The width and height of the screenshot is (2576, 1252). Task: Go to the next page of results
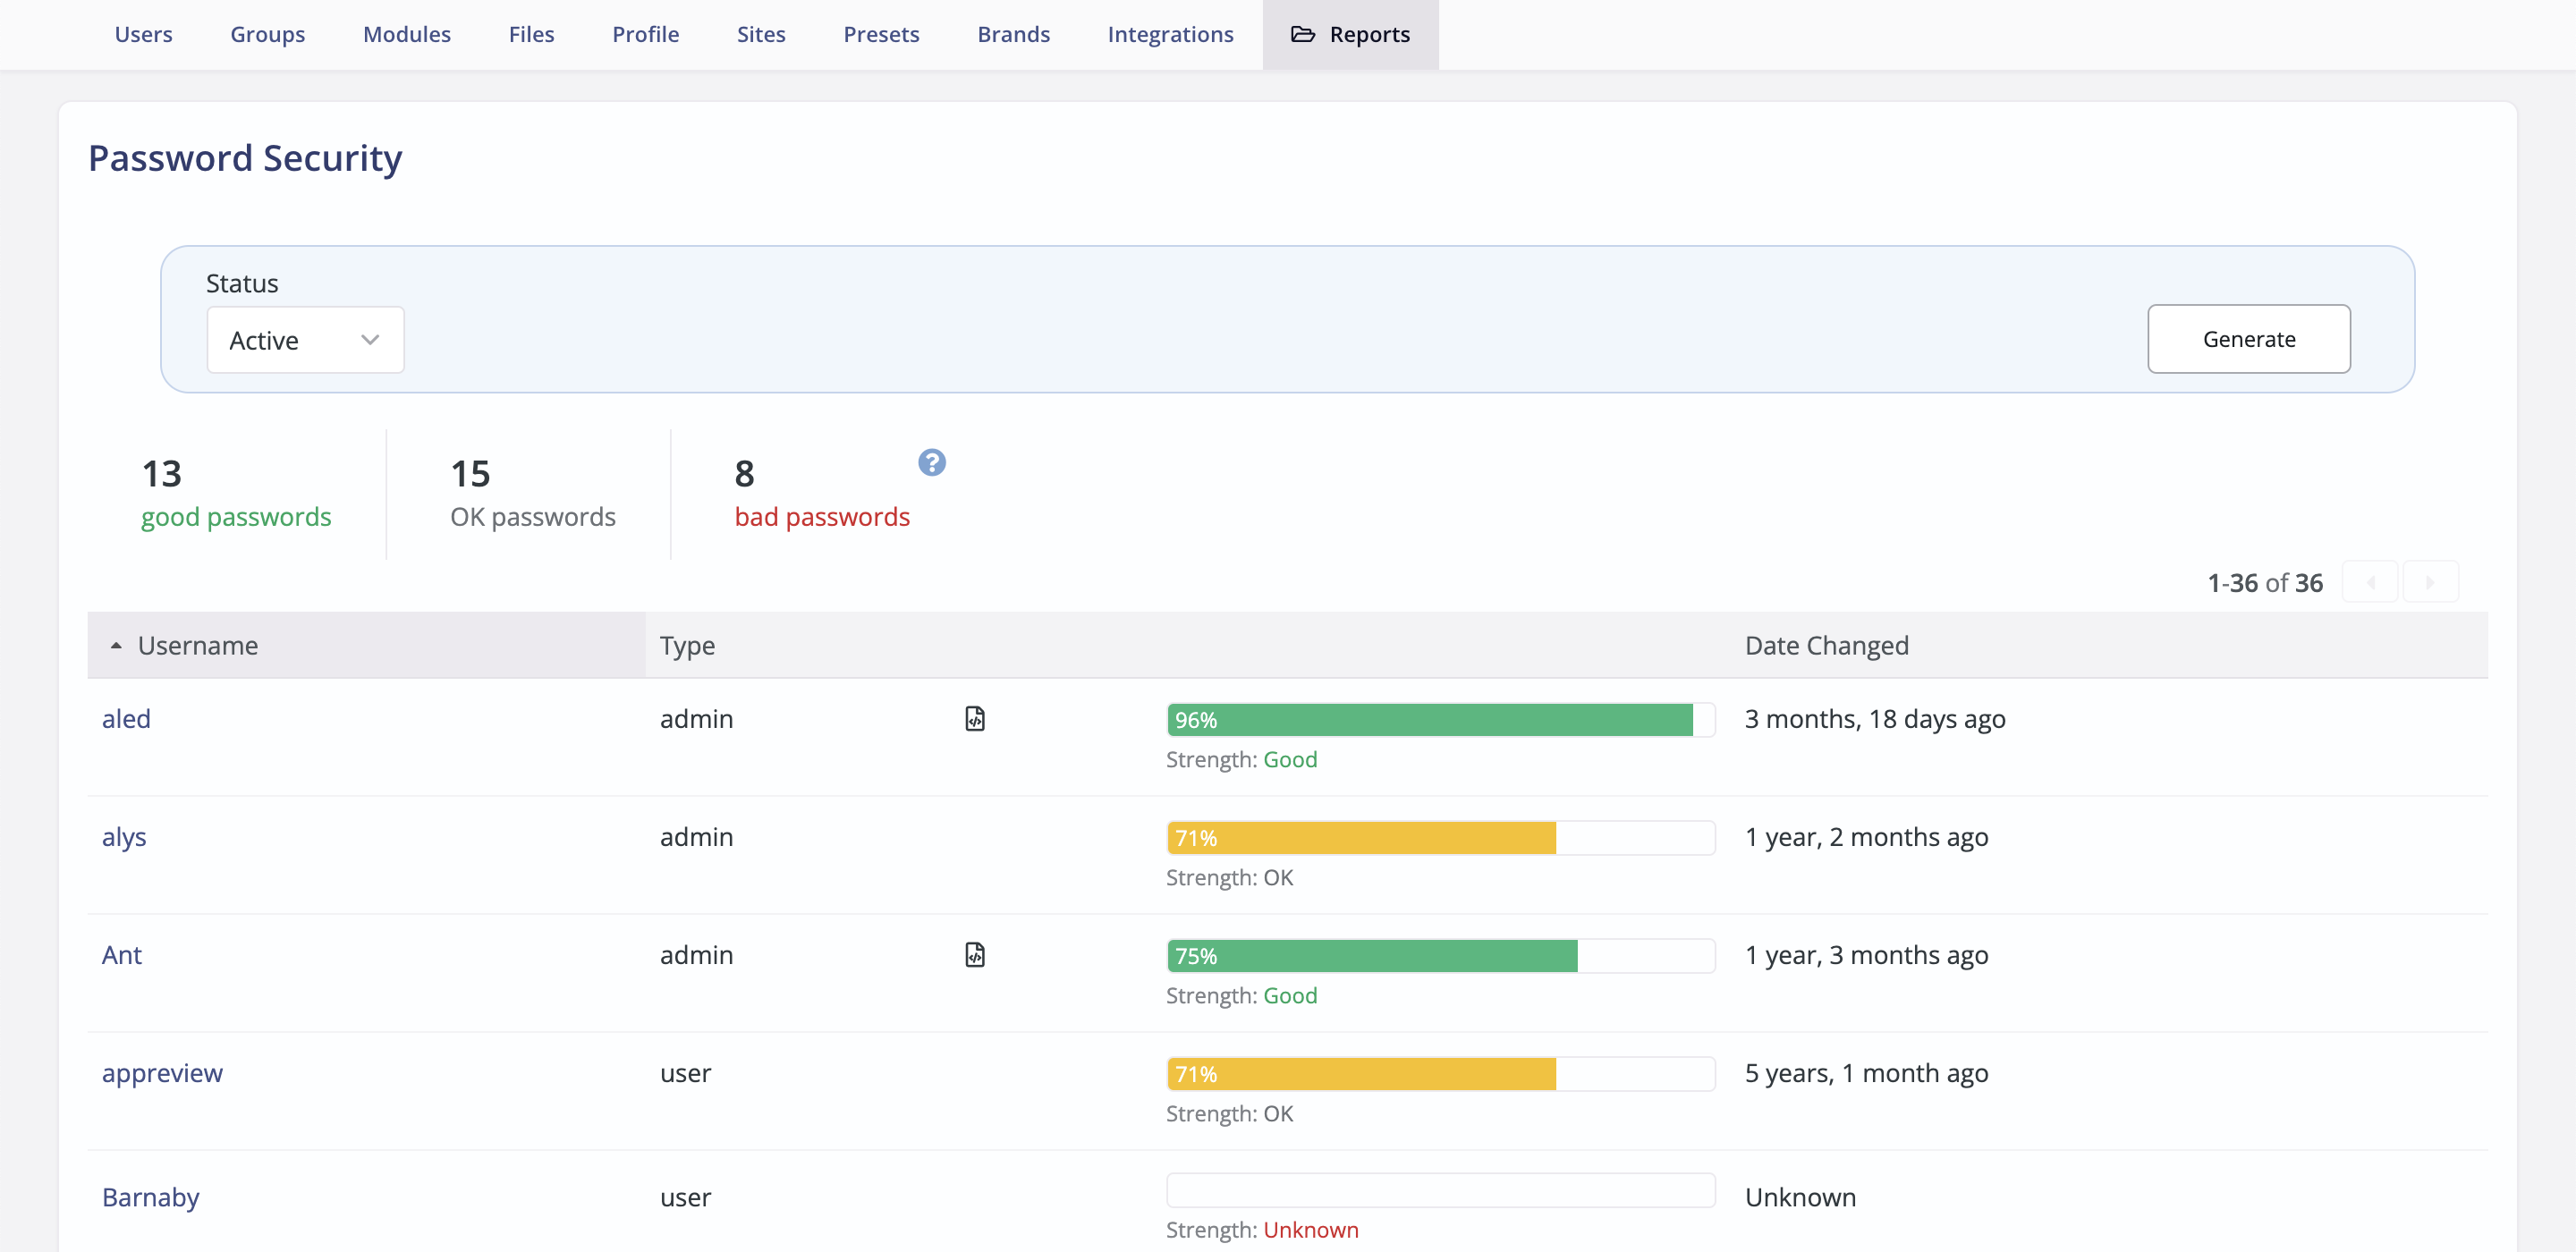[2432, 581]
